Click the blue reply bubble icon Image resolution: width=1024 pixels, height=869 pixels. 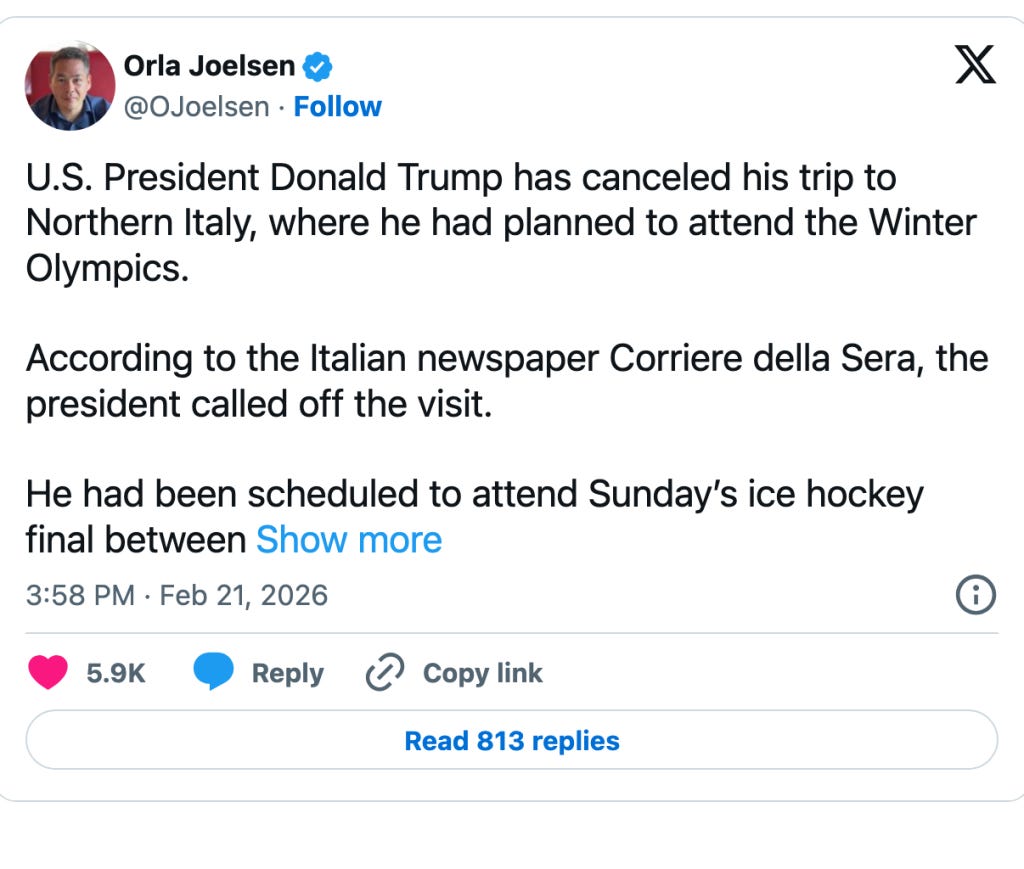point(212,673)
